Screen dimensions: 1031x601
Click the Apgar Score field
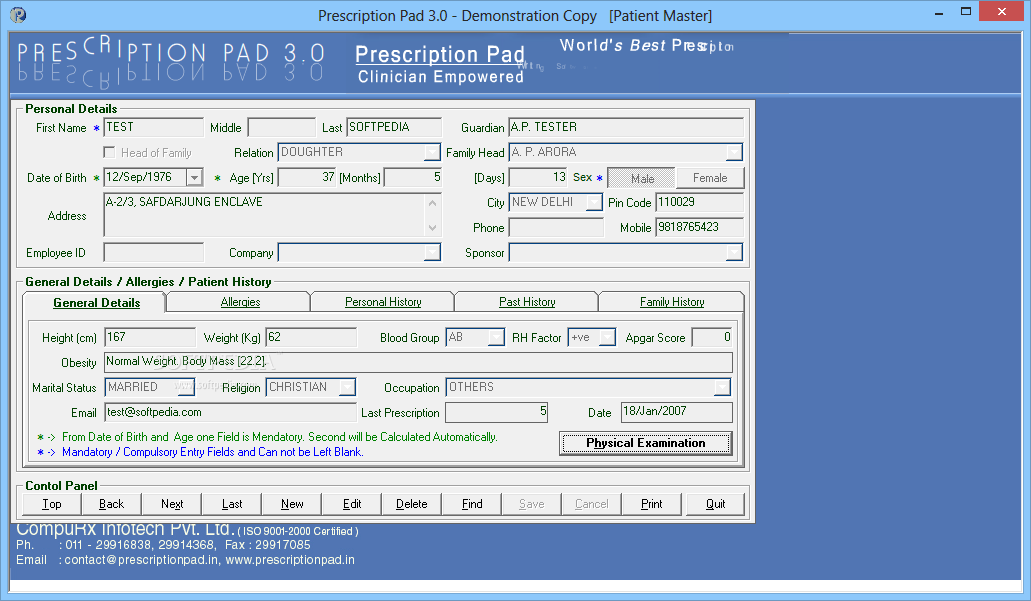tap(712, 337)
